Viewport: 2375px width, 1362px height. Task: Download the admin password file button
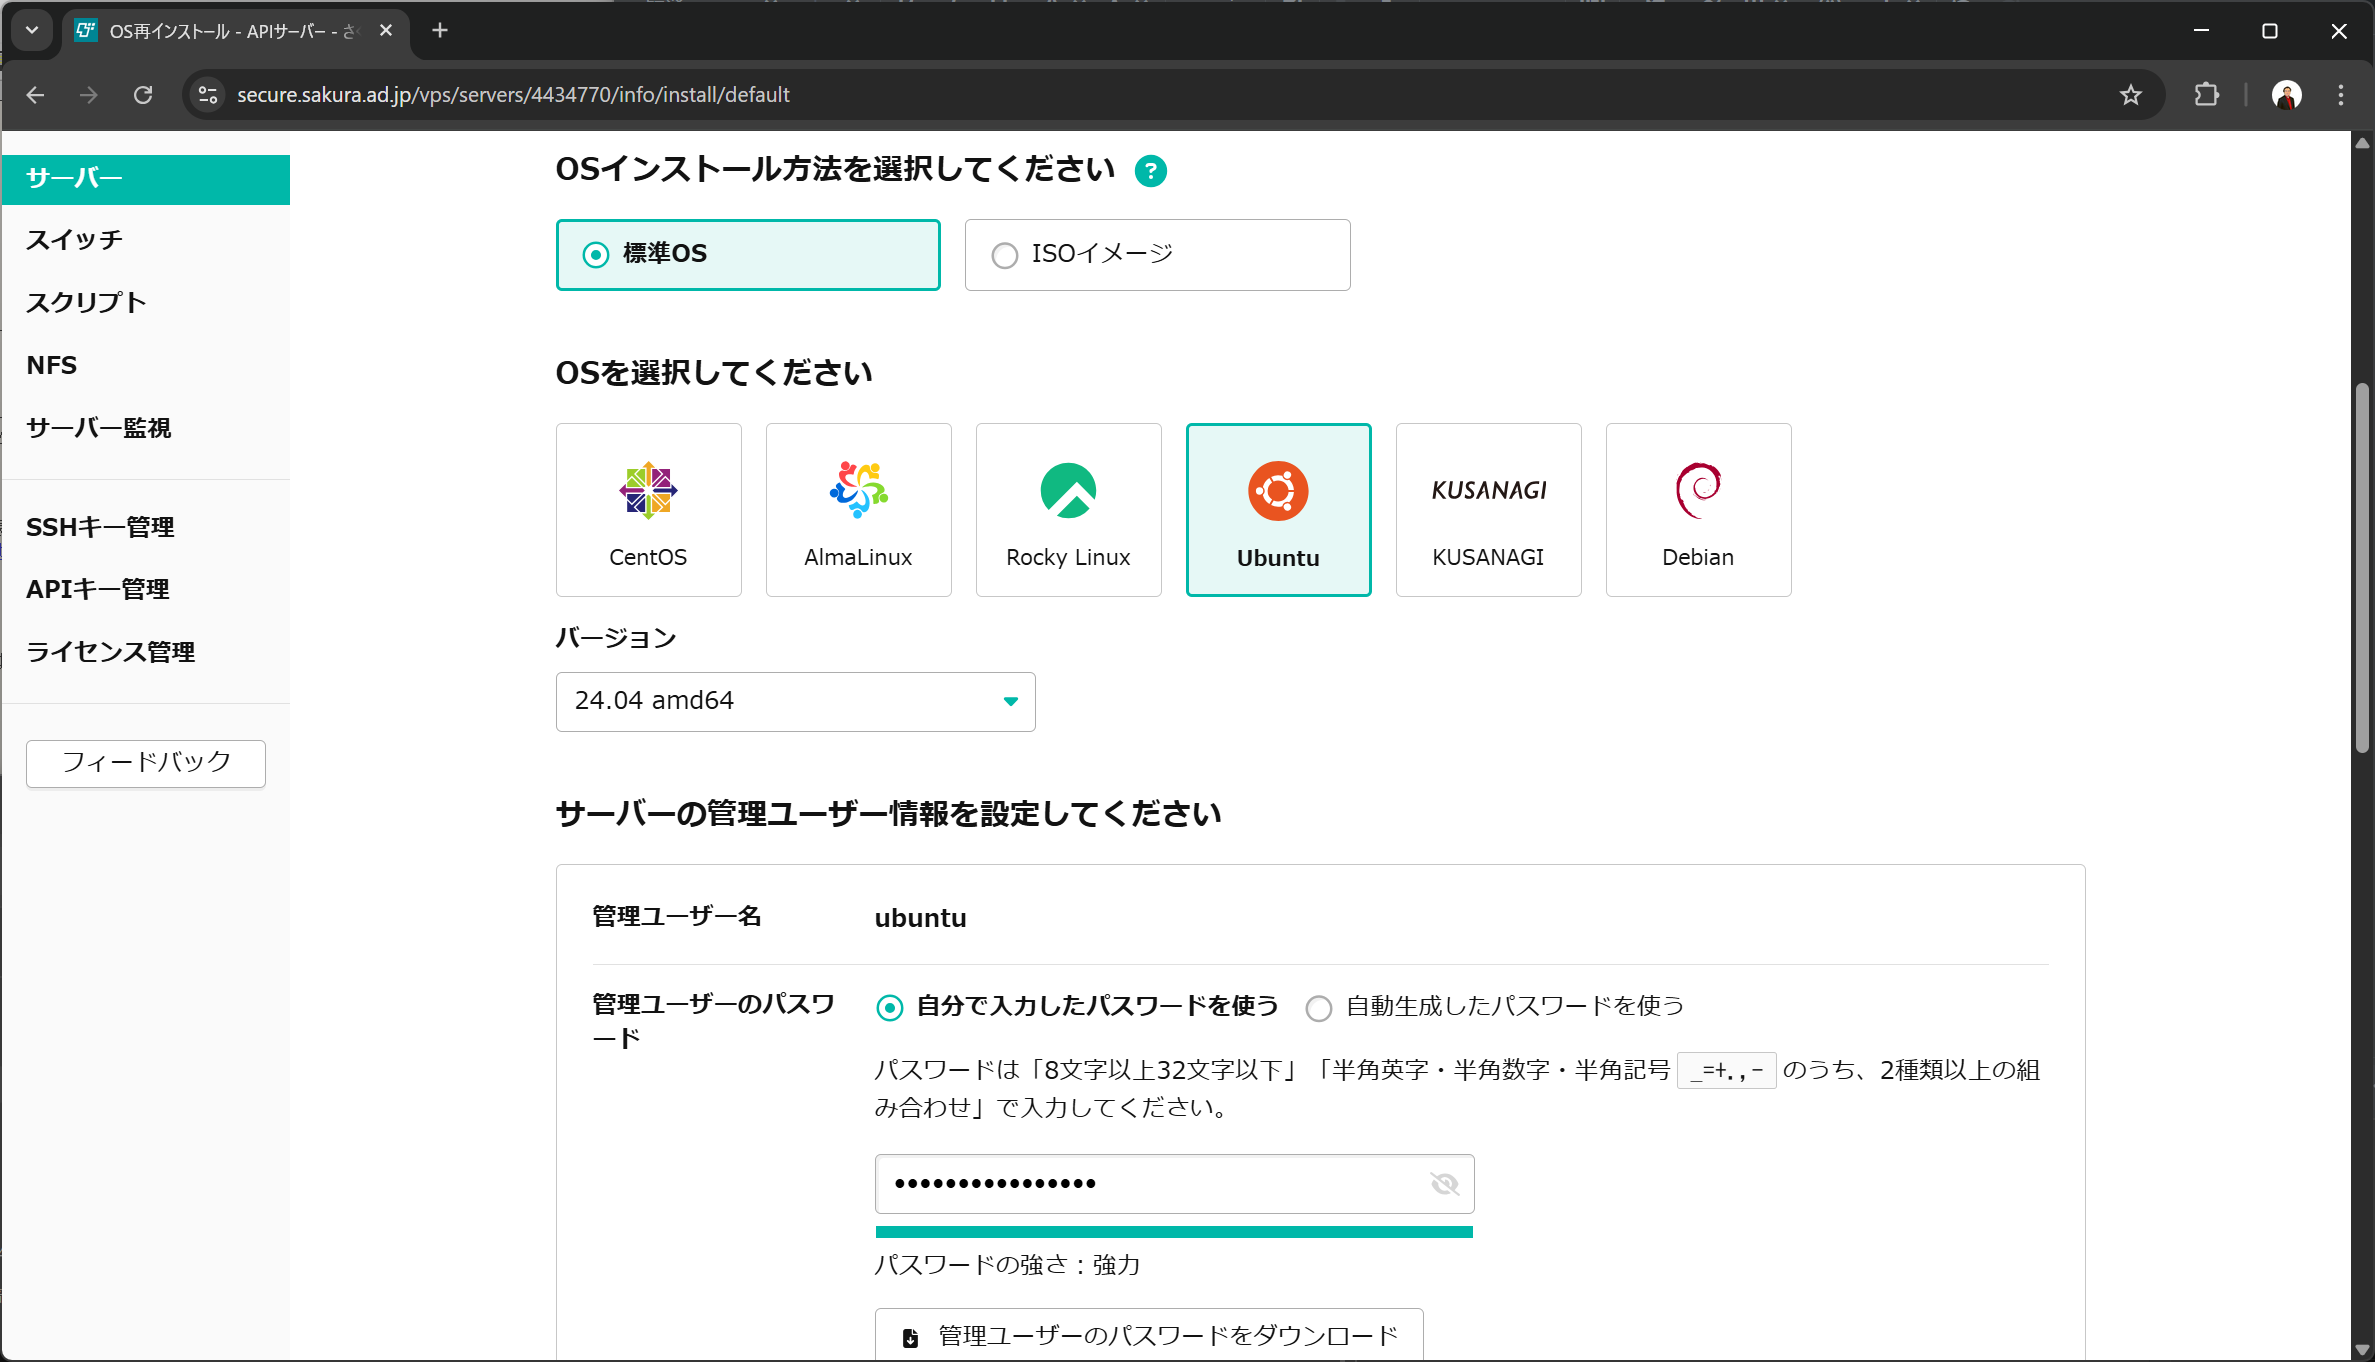tap(1148, 1336)
